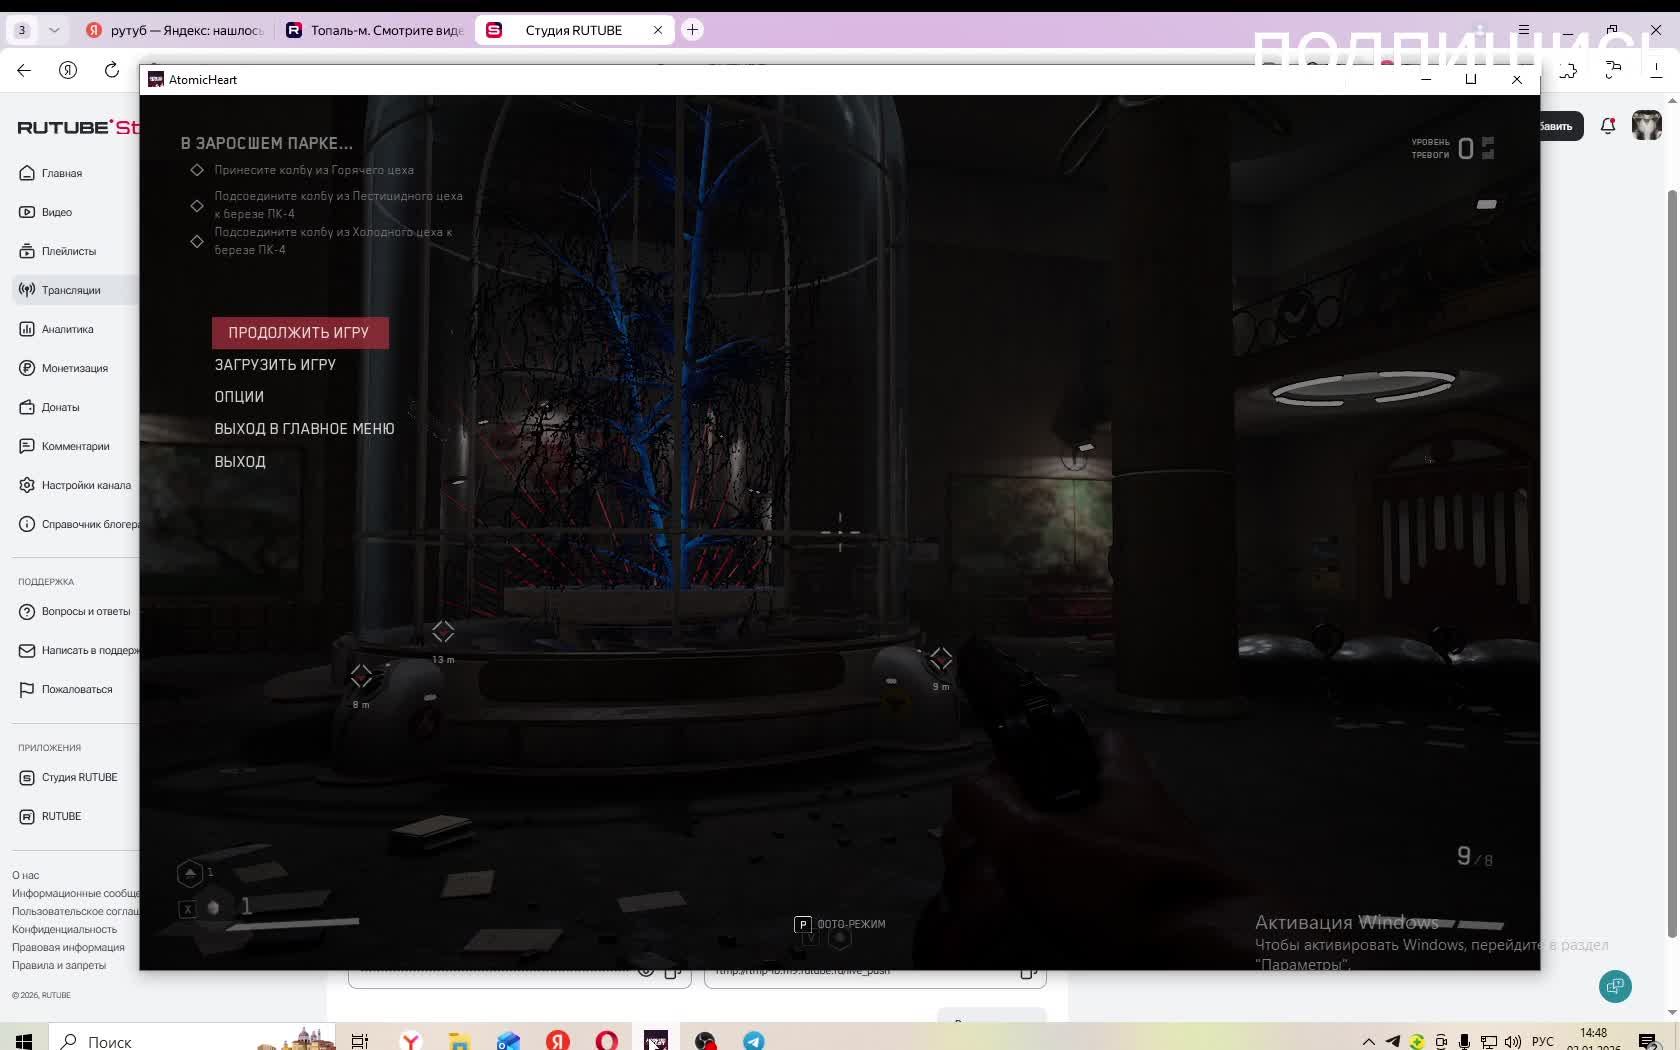Click the taskbar clock showing 14:48

pyautogui.click(x=1594, y=1033)
